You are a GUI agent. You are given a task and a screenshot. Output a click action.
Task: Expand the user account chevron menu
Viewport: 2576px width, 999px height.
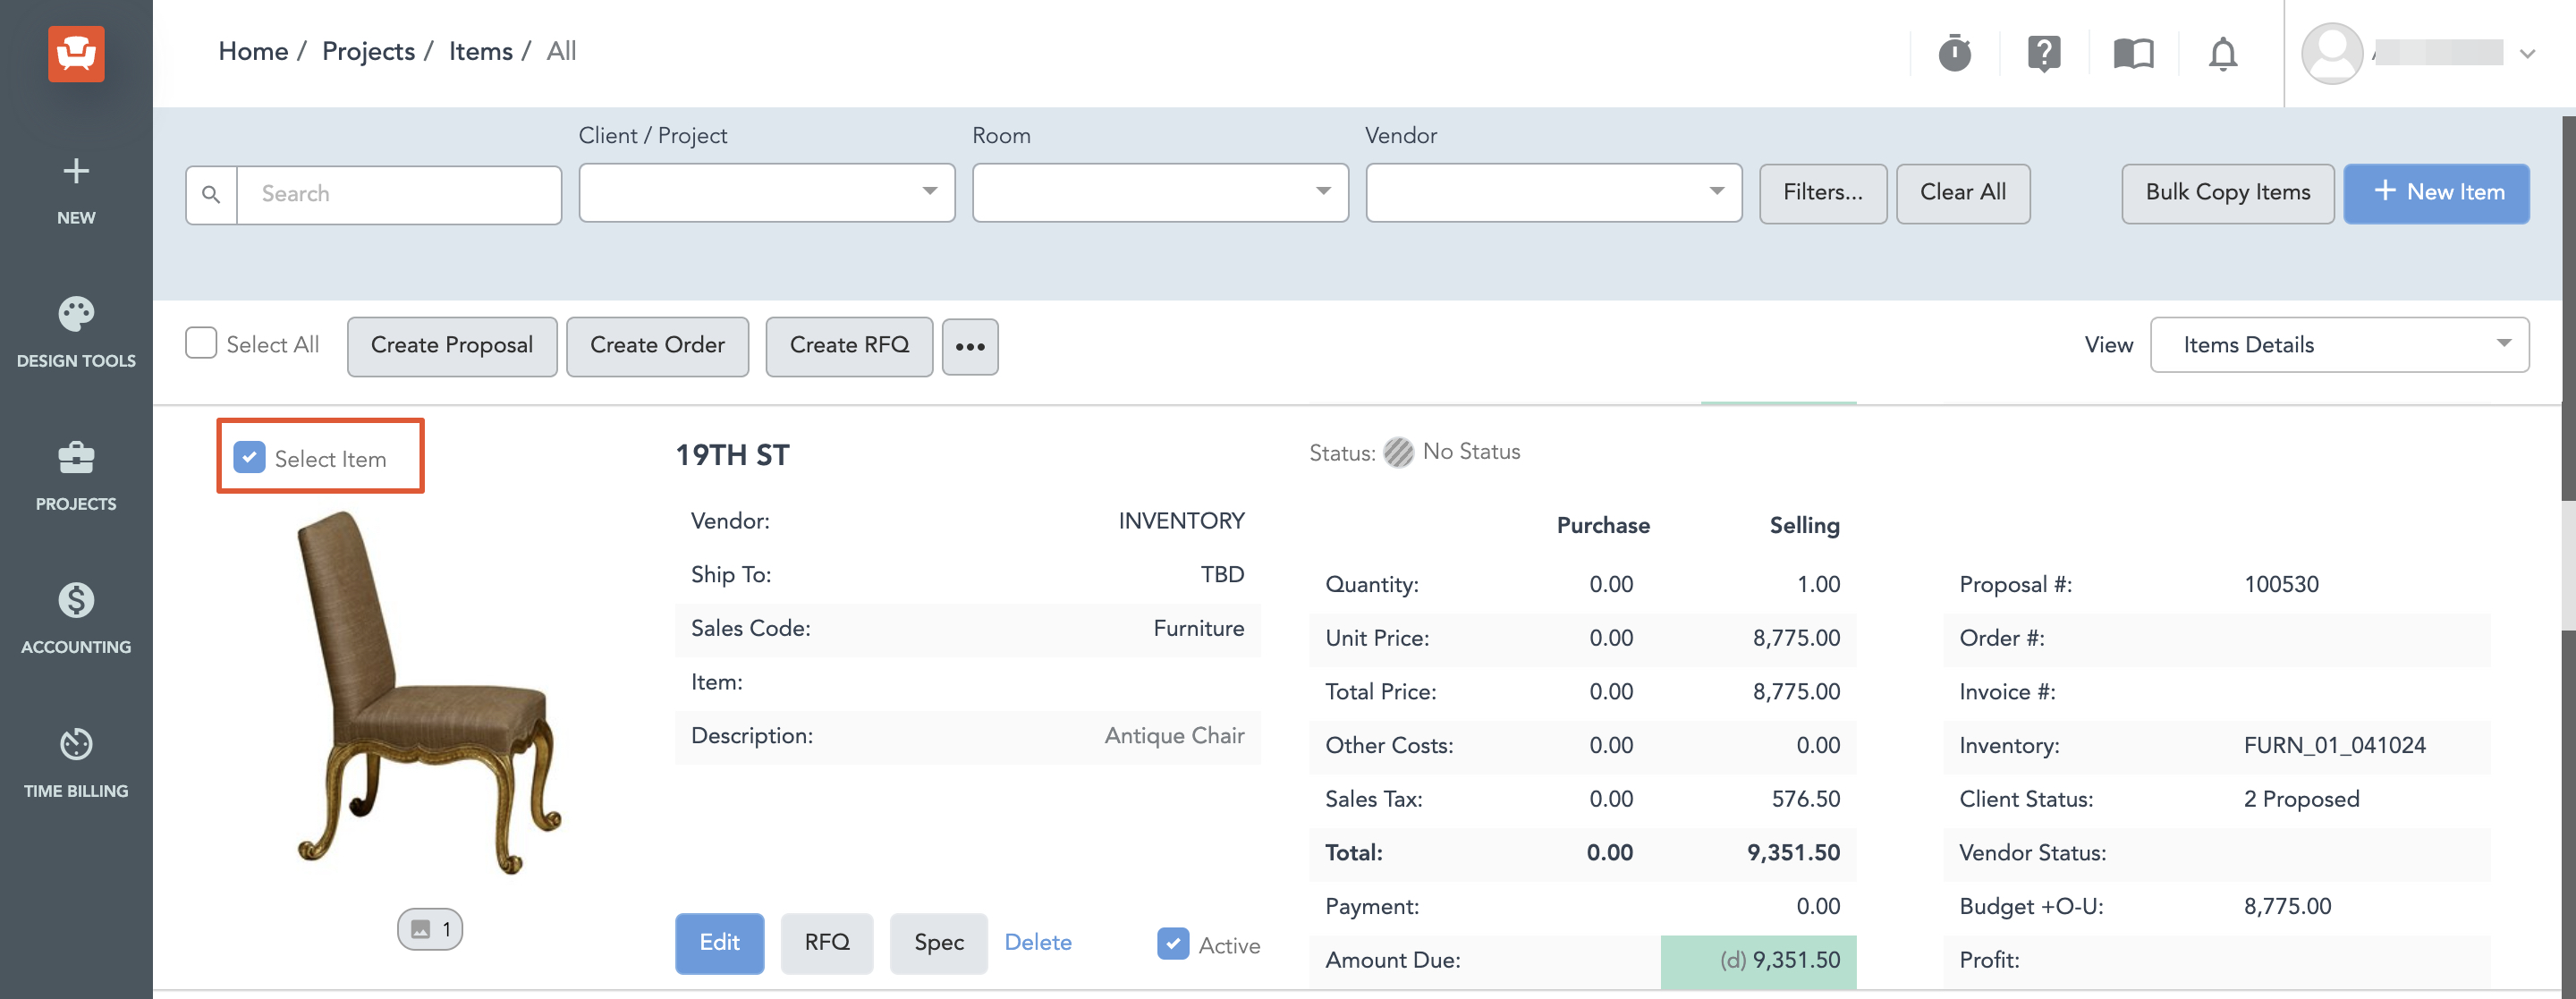[x=2527, y=54]
